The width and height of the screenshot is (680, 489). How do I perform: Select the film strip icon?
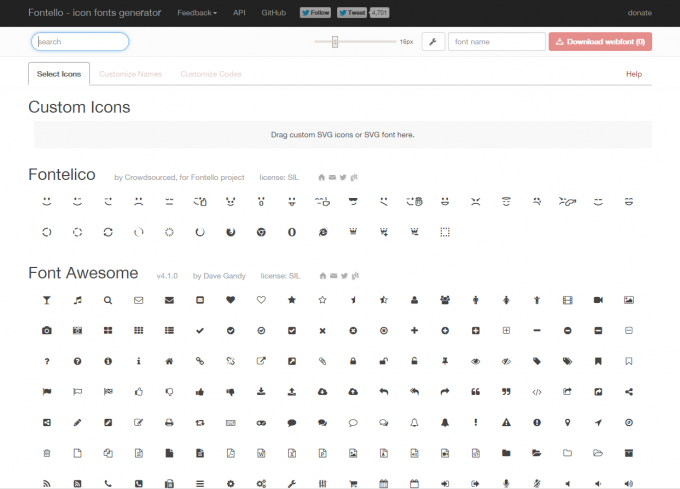point(567,300)
